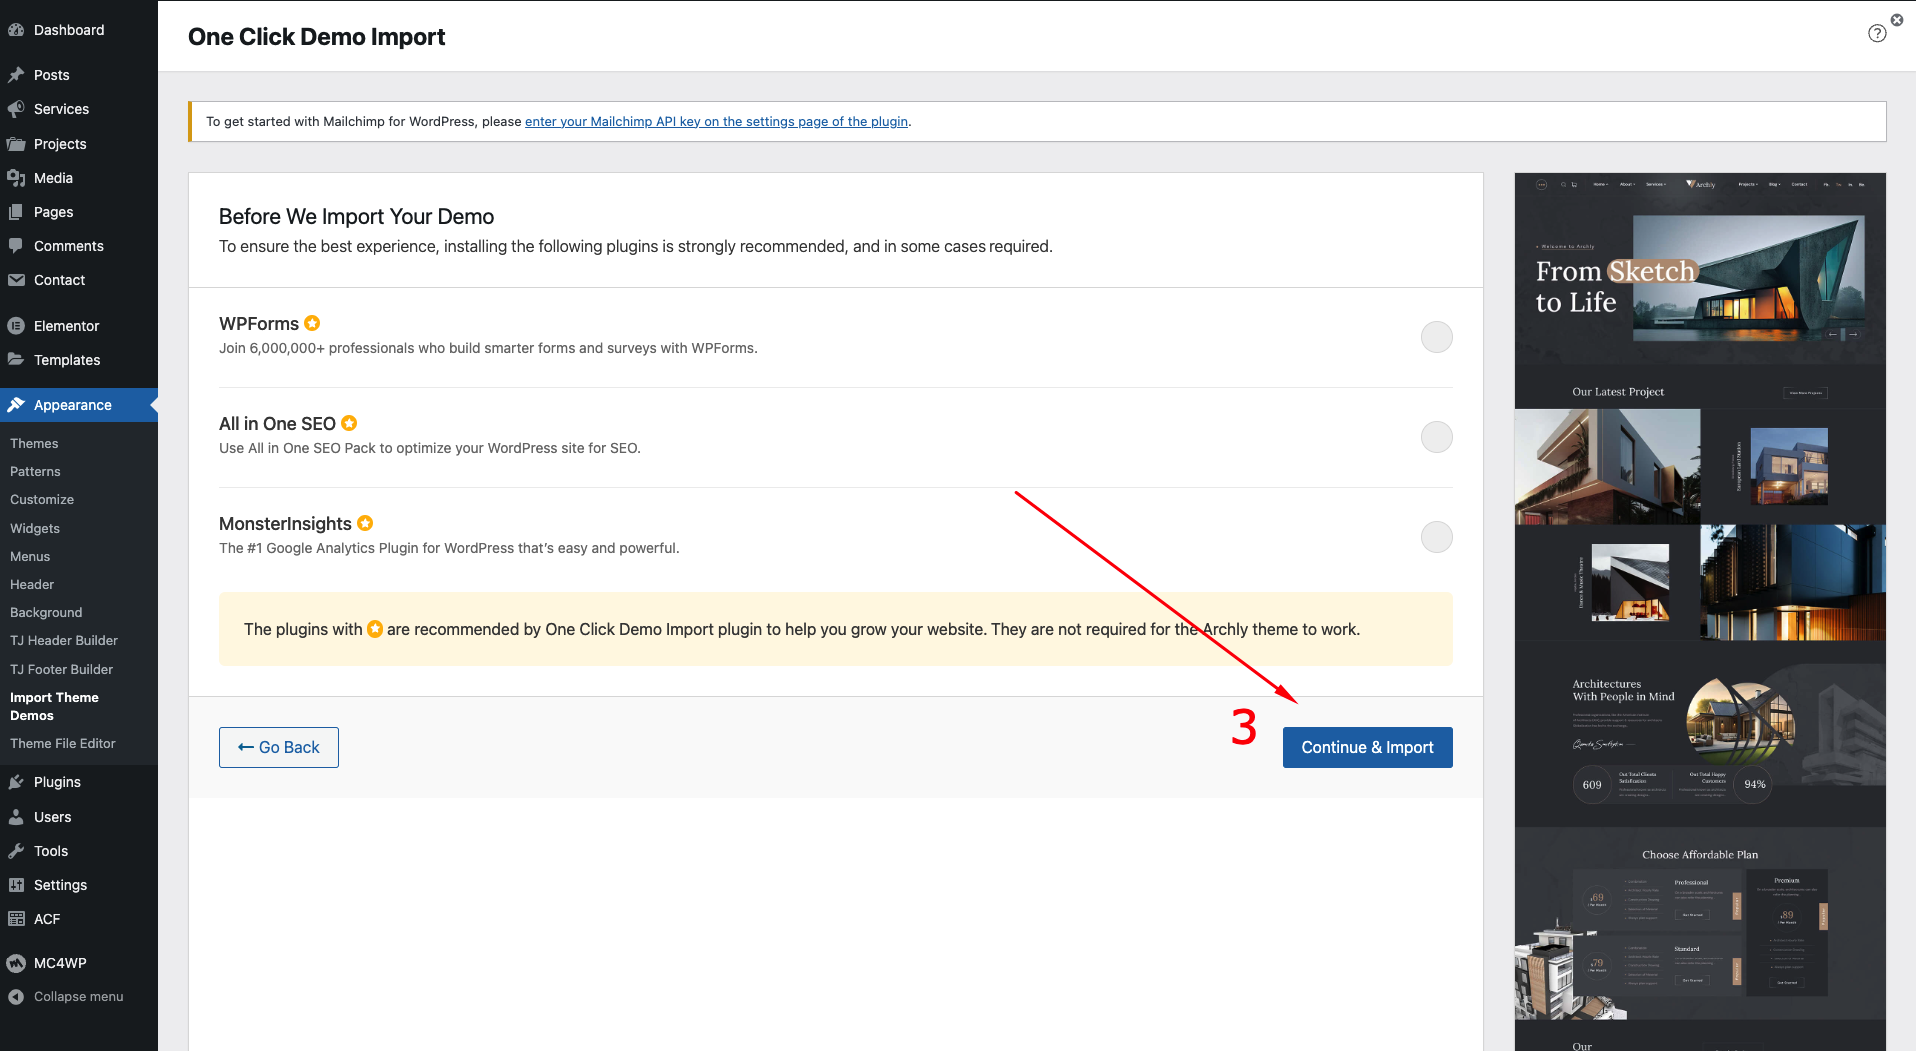Click the Users person icon

point(16,817)
